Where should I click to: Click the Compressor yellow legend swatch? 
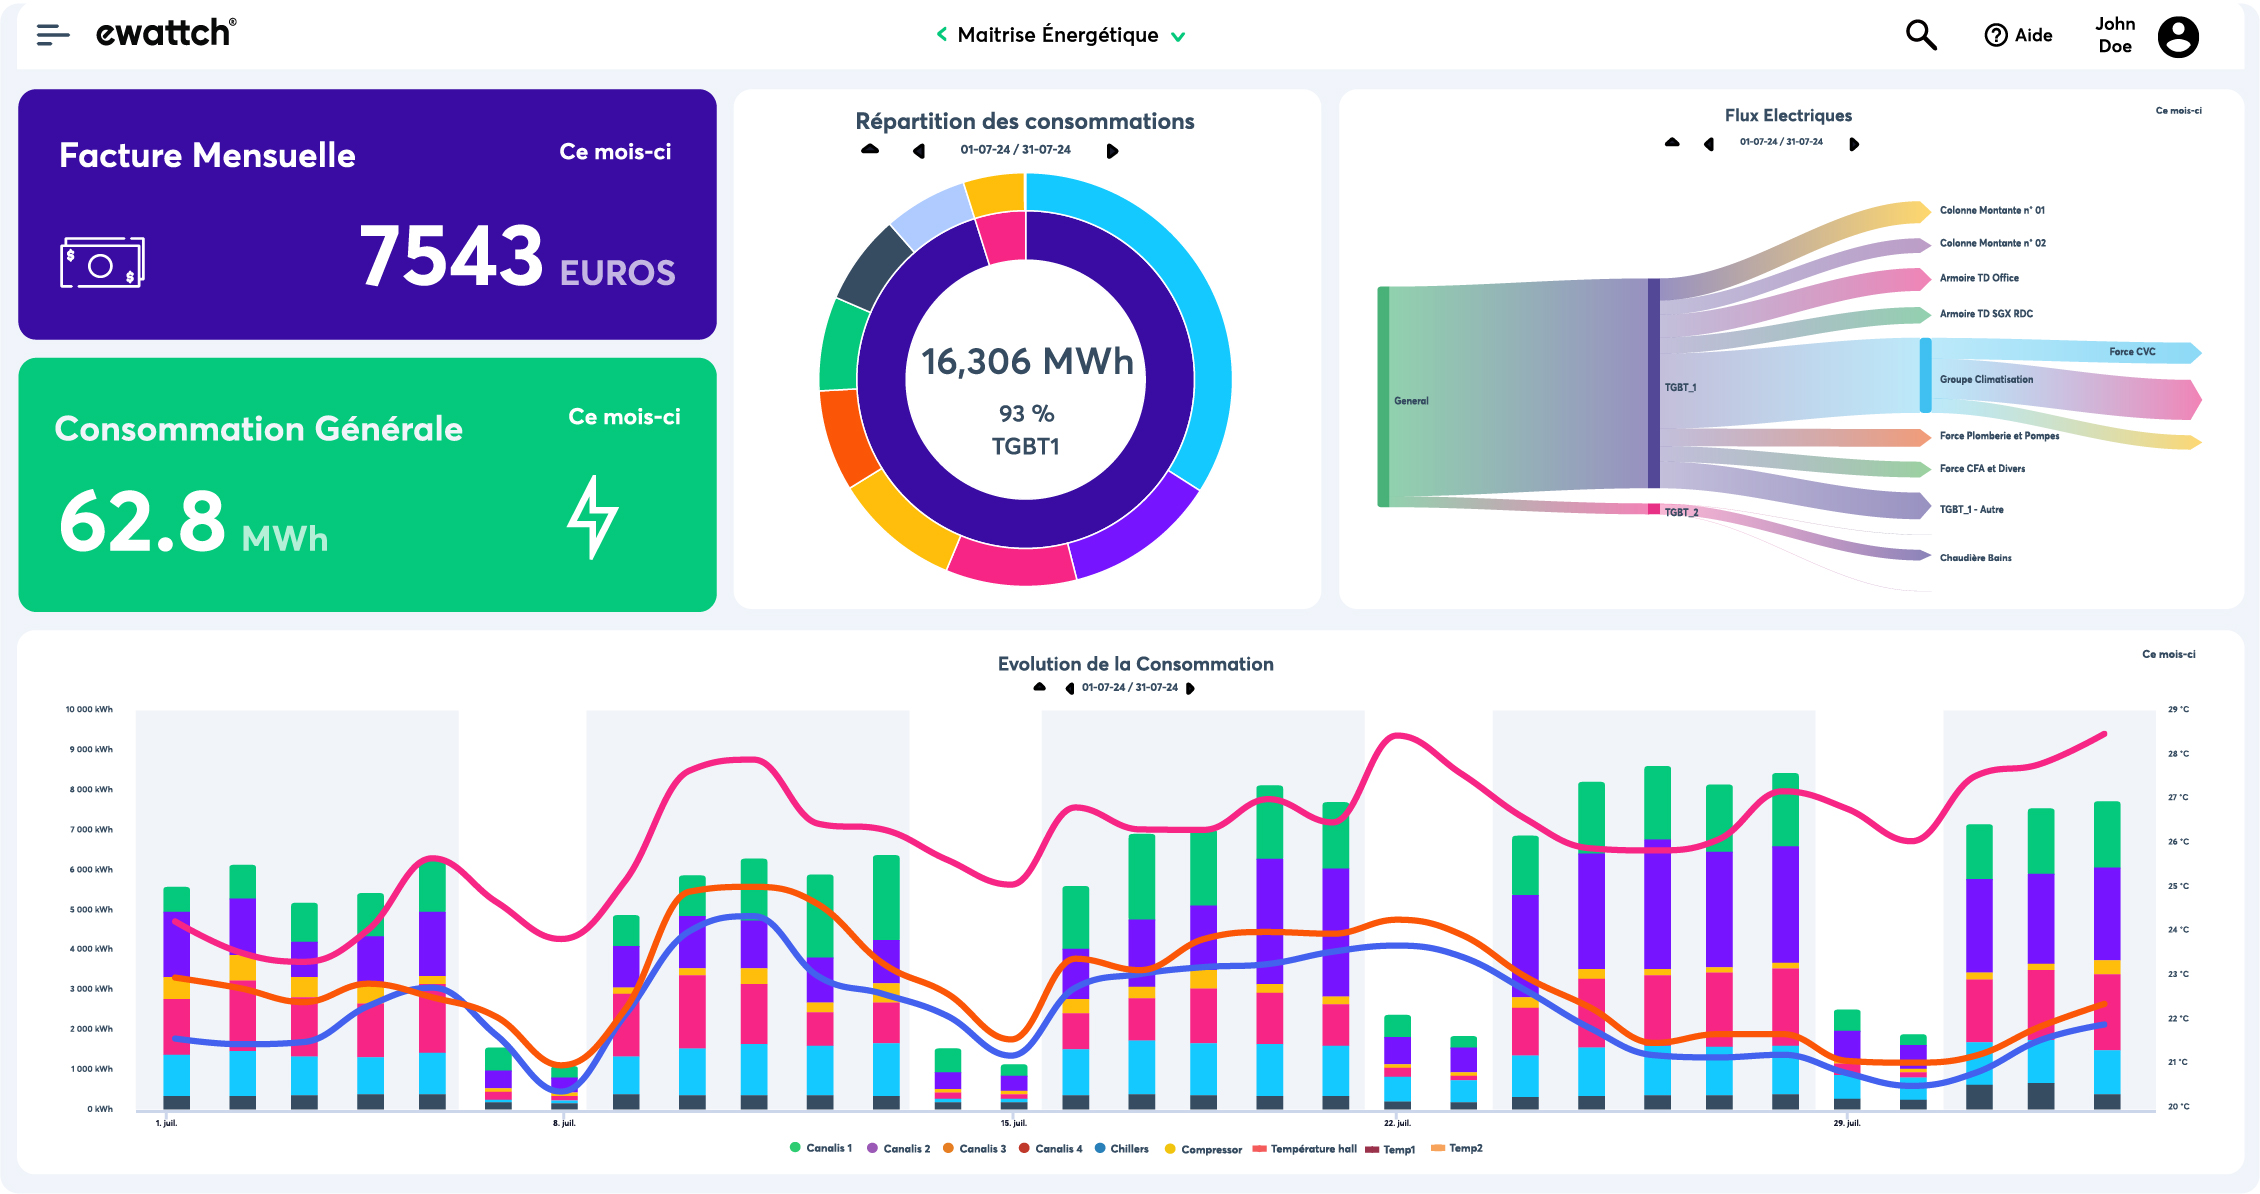pos(1170,1149)
